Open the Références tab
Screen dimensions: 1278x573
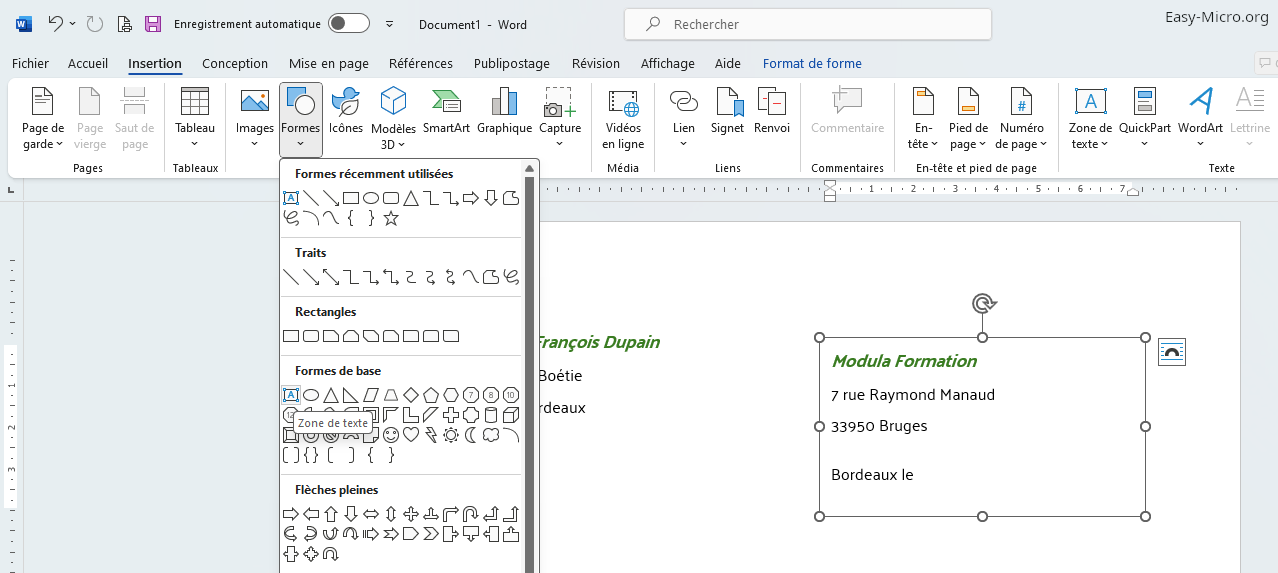[421, 63]
